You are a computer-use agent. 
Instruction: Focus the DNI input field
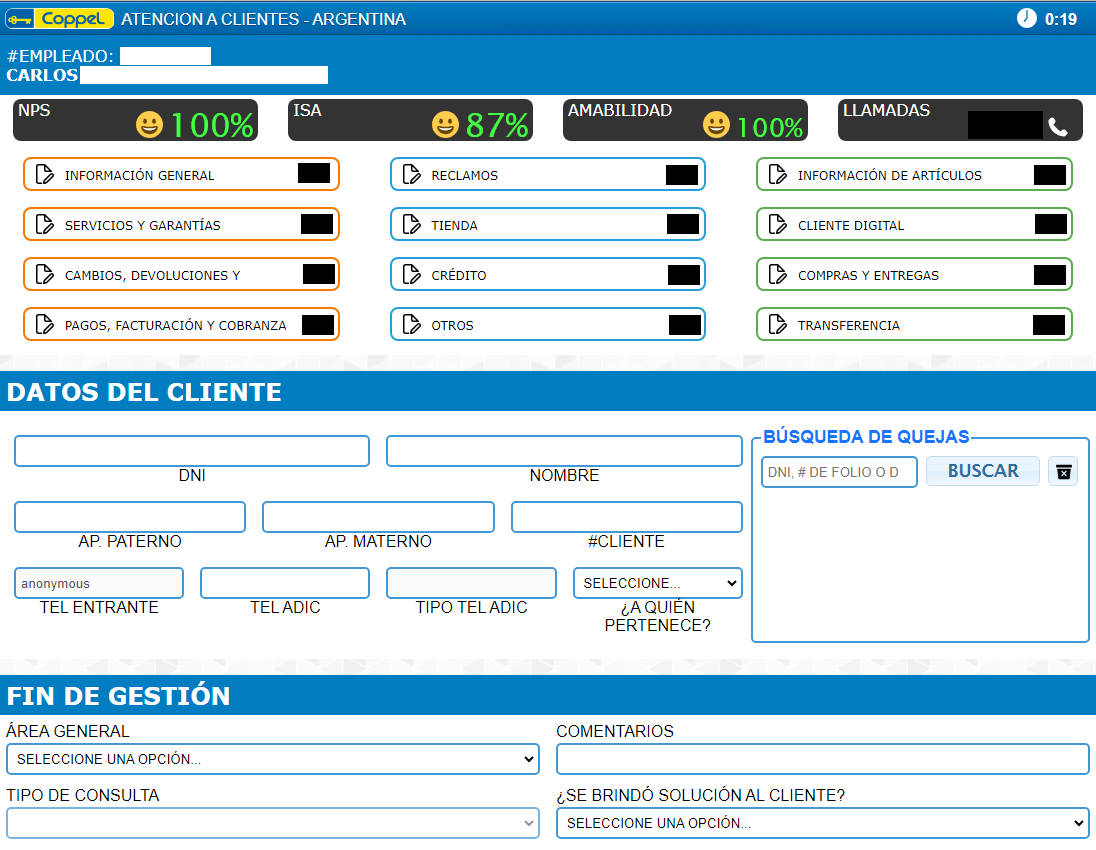point(192,451)
